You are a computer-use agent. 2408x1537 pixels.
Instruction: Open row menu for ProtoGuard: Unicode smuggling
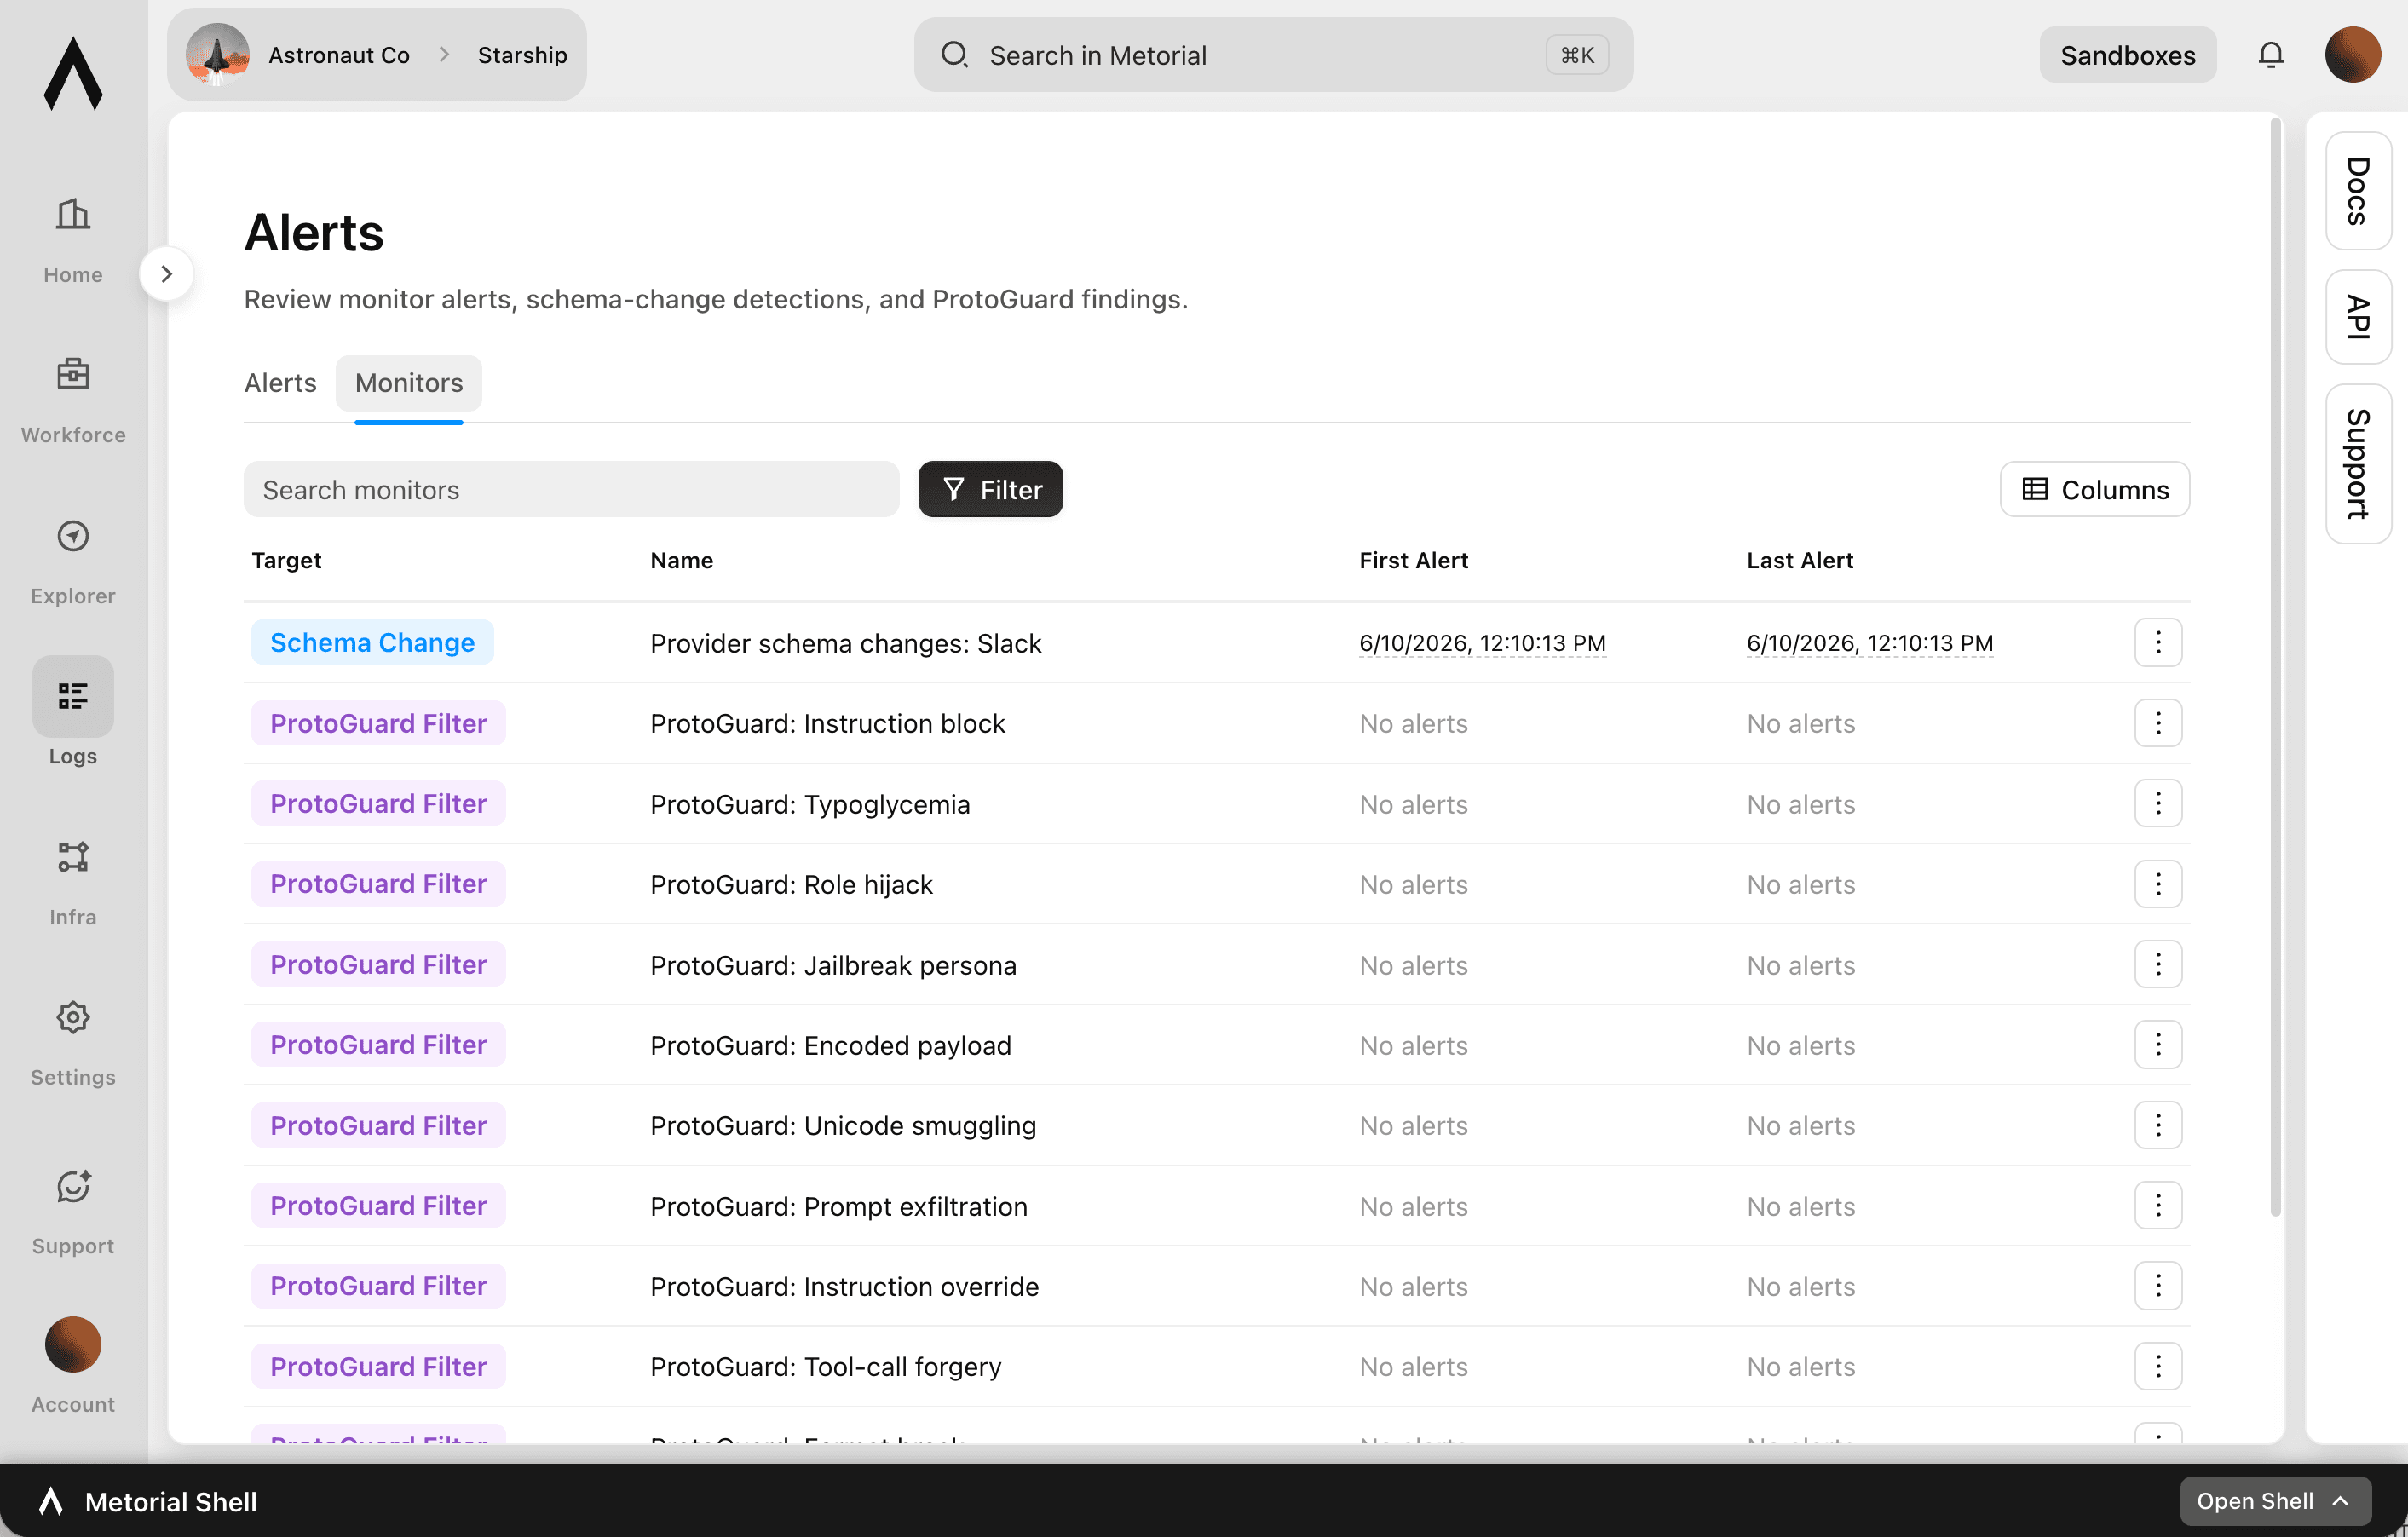(x=2157, y=1125)
